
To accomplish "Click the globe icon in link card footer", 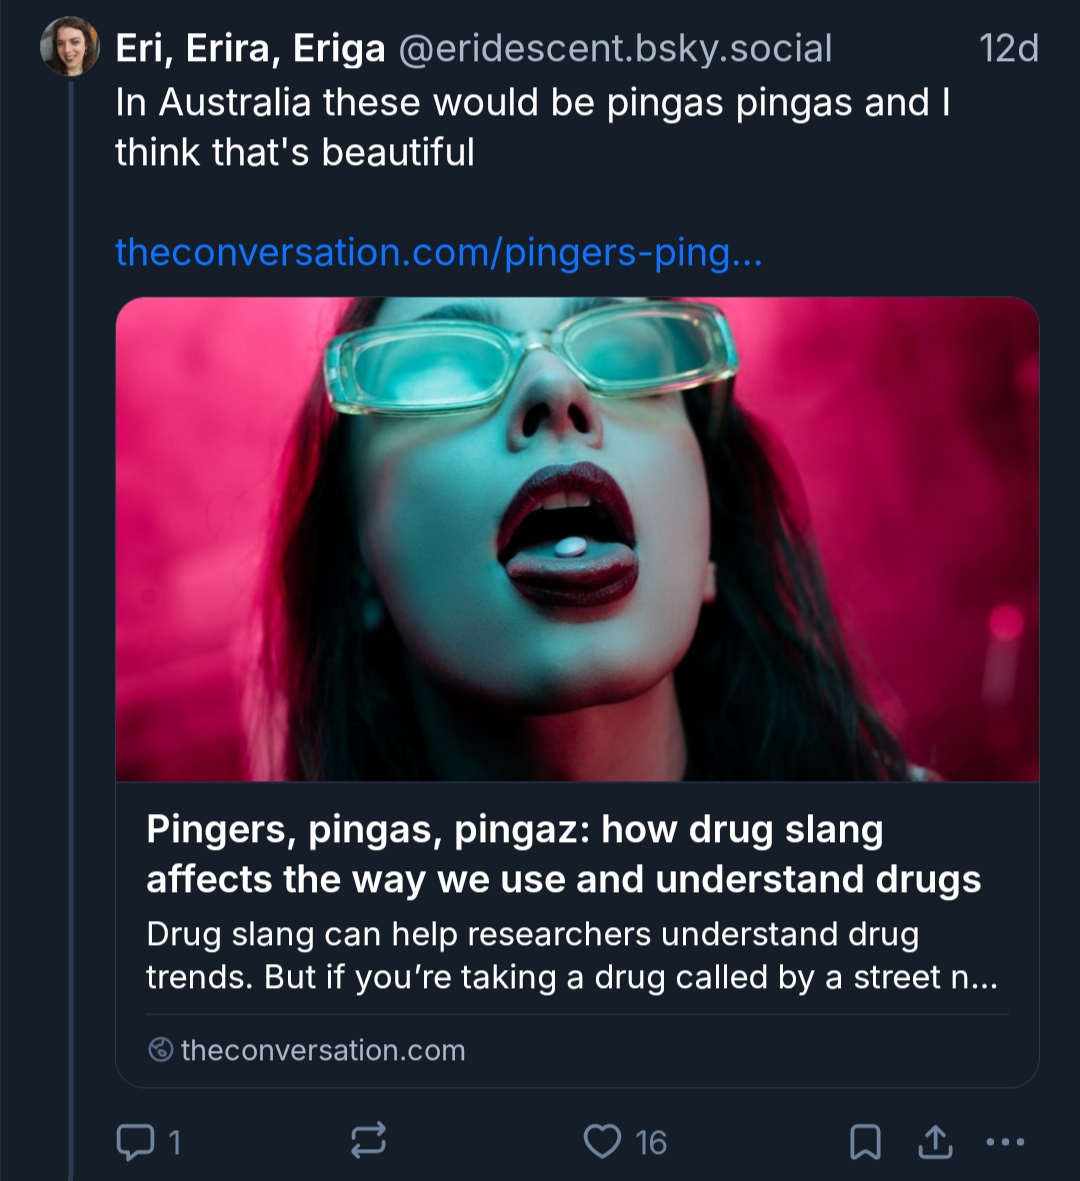I will (x=160, y=1050).
